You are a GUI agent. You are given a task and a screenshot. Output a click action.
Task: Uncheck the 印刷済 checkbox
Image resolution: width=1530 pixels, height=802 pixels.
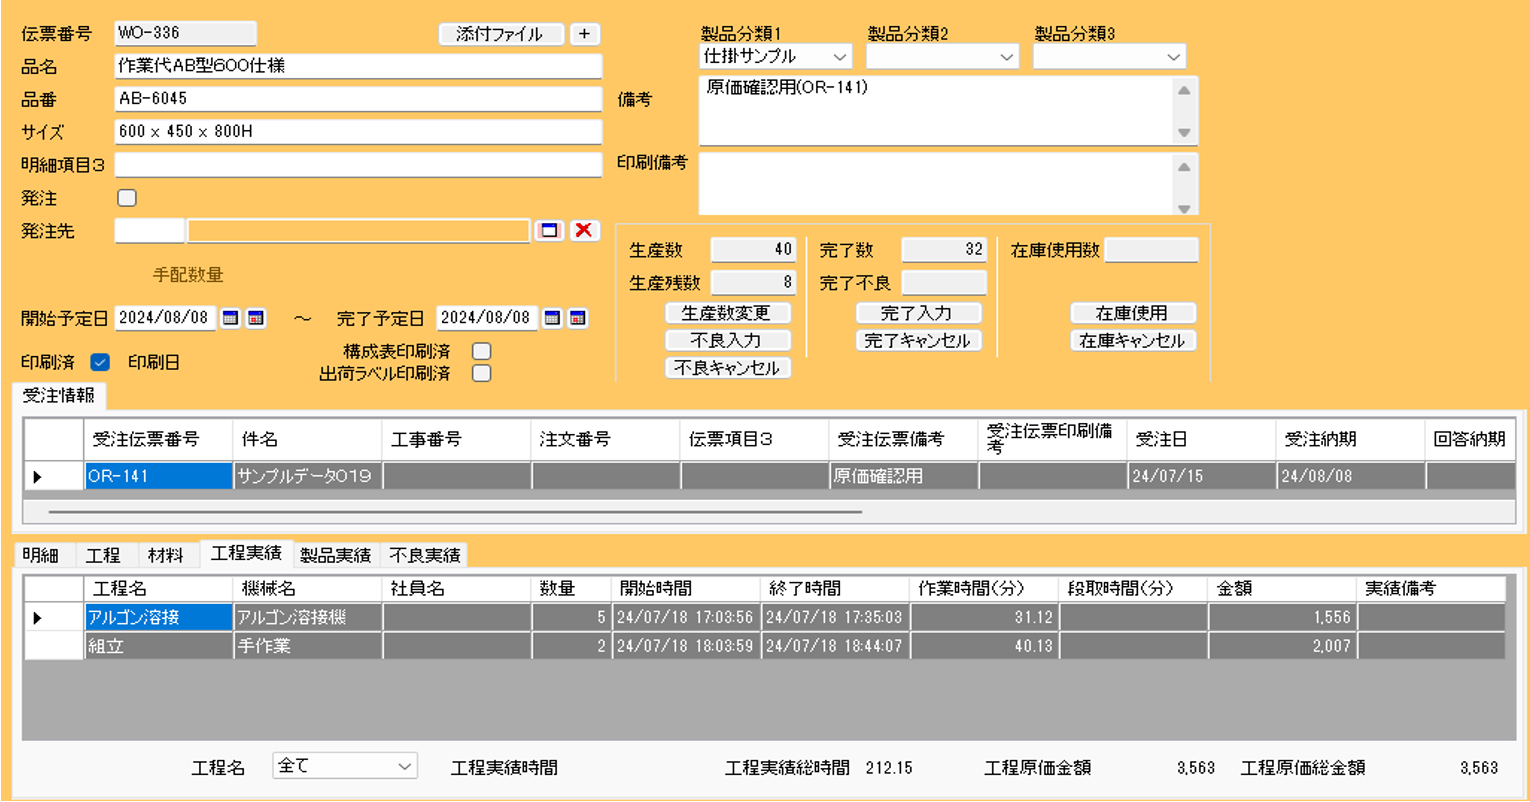100,362
